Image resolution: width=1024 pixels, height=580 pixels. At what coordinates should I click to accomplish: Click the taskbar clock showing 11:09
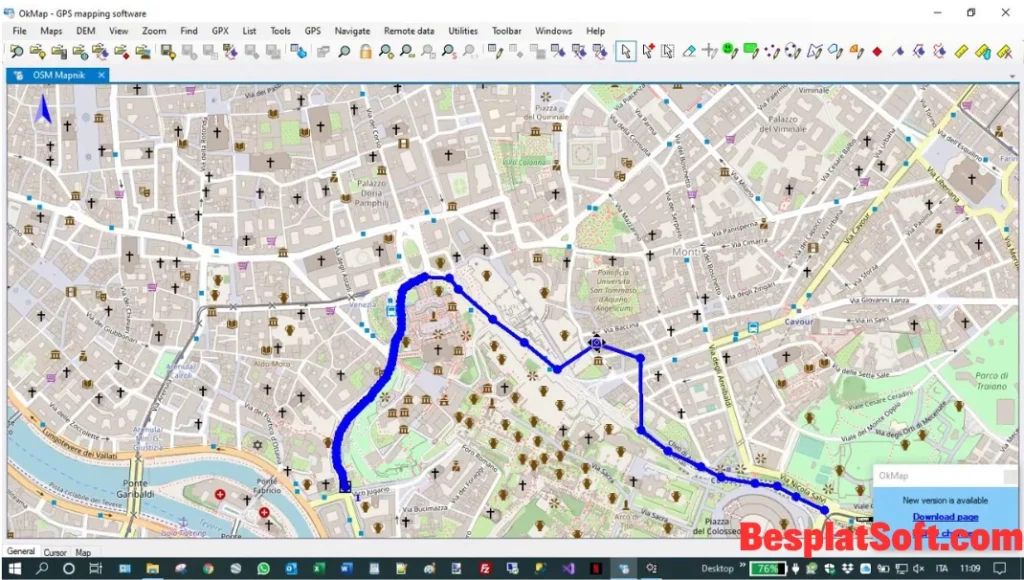click(x=968, y=568)
